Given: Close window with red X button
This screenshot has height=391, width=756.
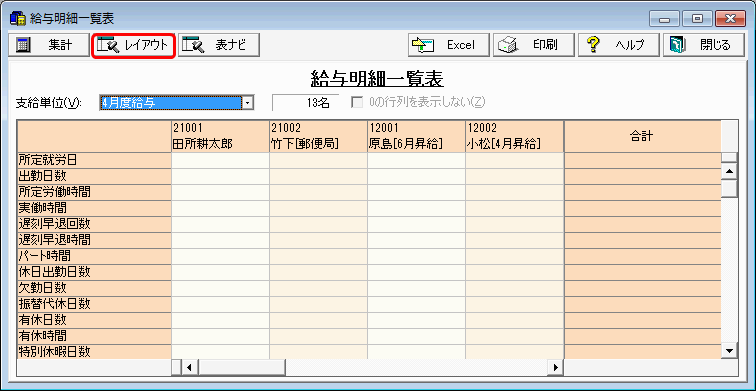Looking at the screenshot, I should pyautogui.click(x=730, y=19).
